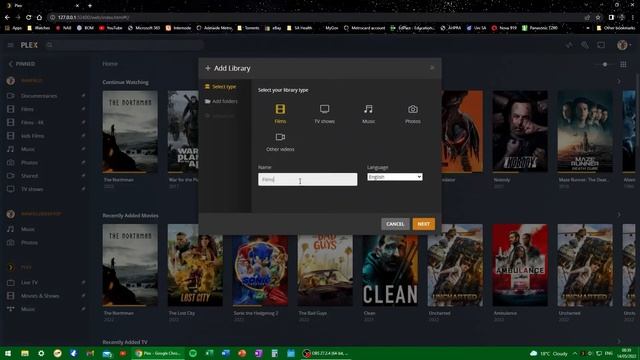The image size is (640, 360).
Task: Click the Home tab heading
Action: pyautogui.click(x=110, y=64)
